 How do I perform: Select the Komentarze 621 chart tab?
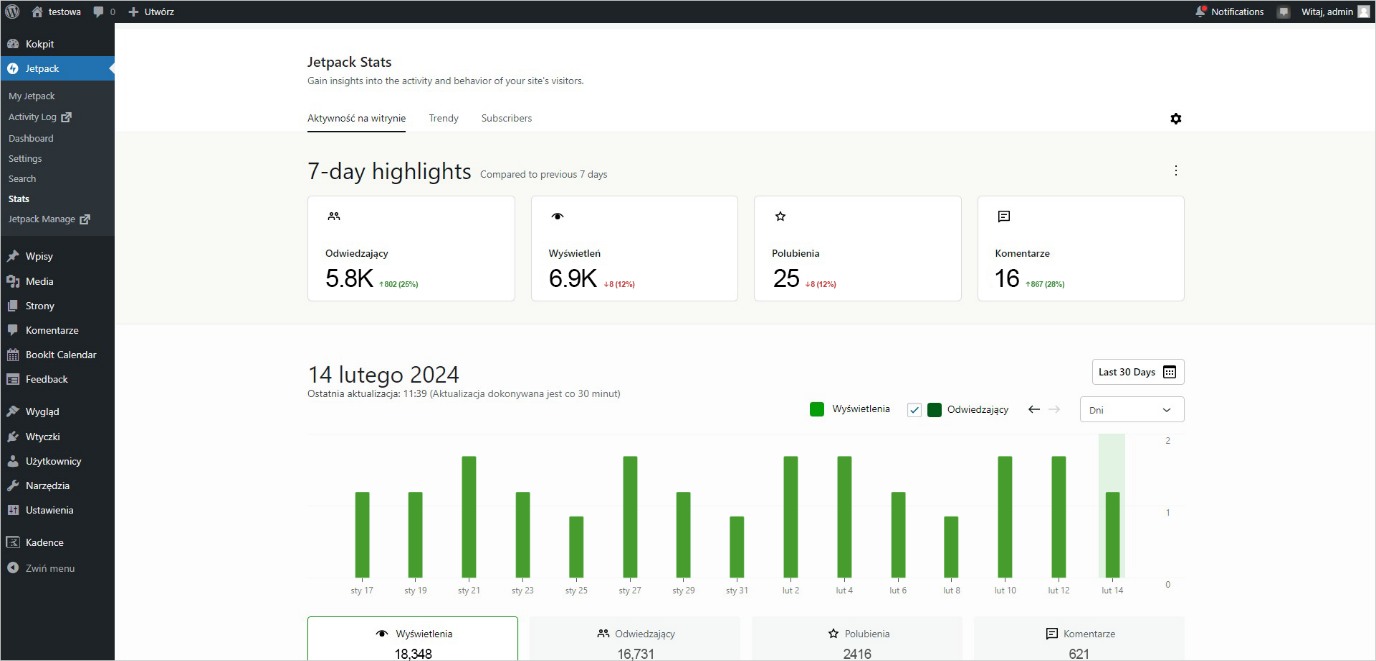click(1079, 639)
